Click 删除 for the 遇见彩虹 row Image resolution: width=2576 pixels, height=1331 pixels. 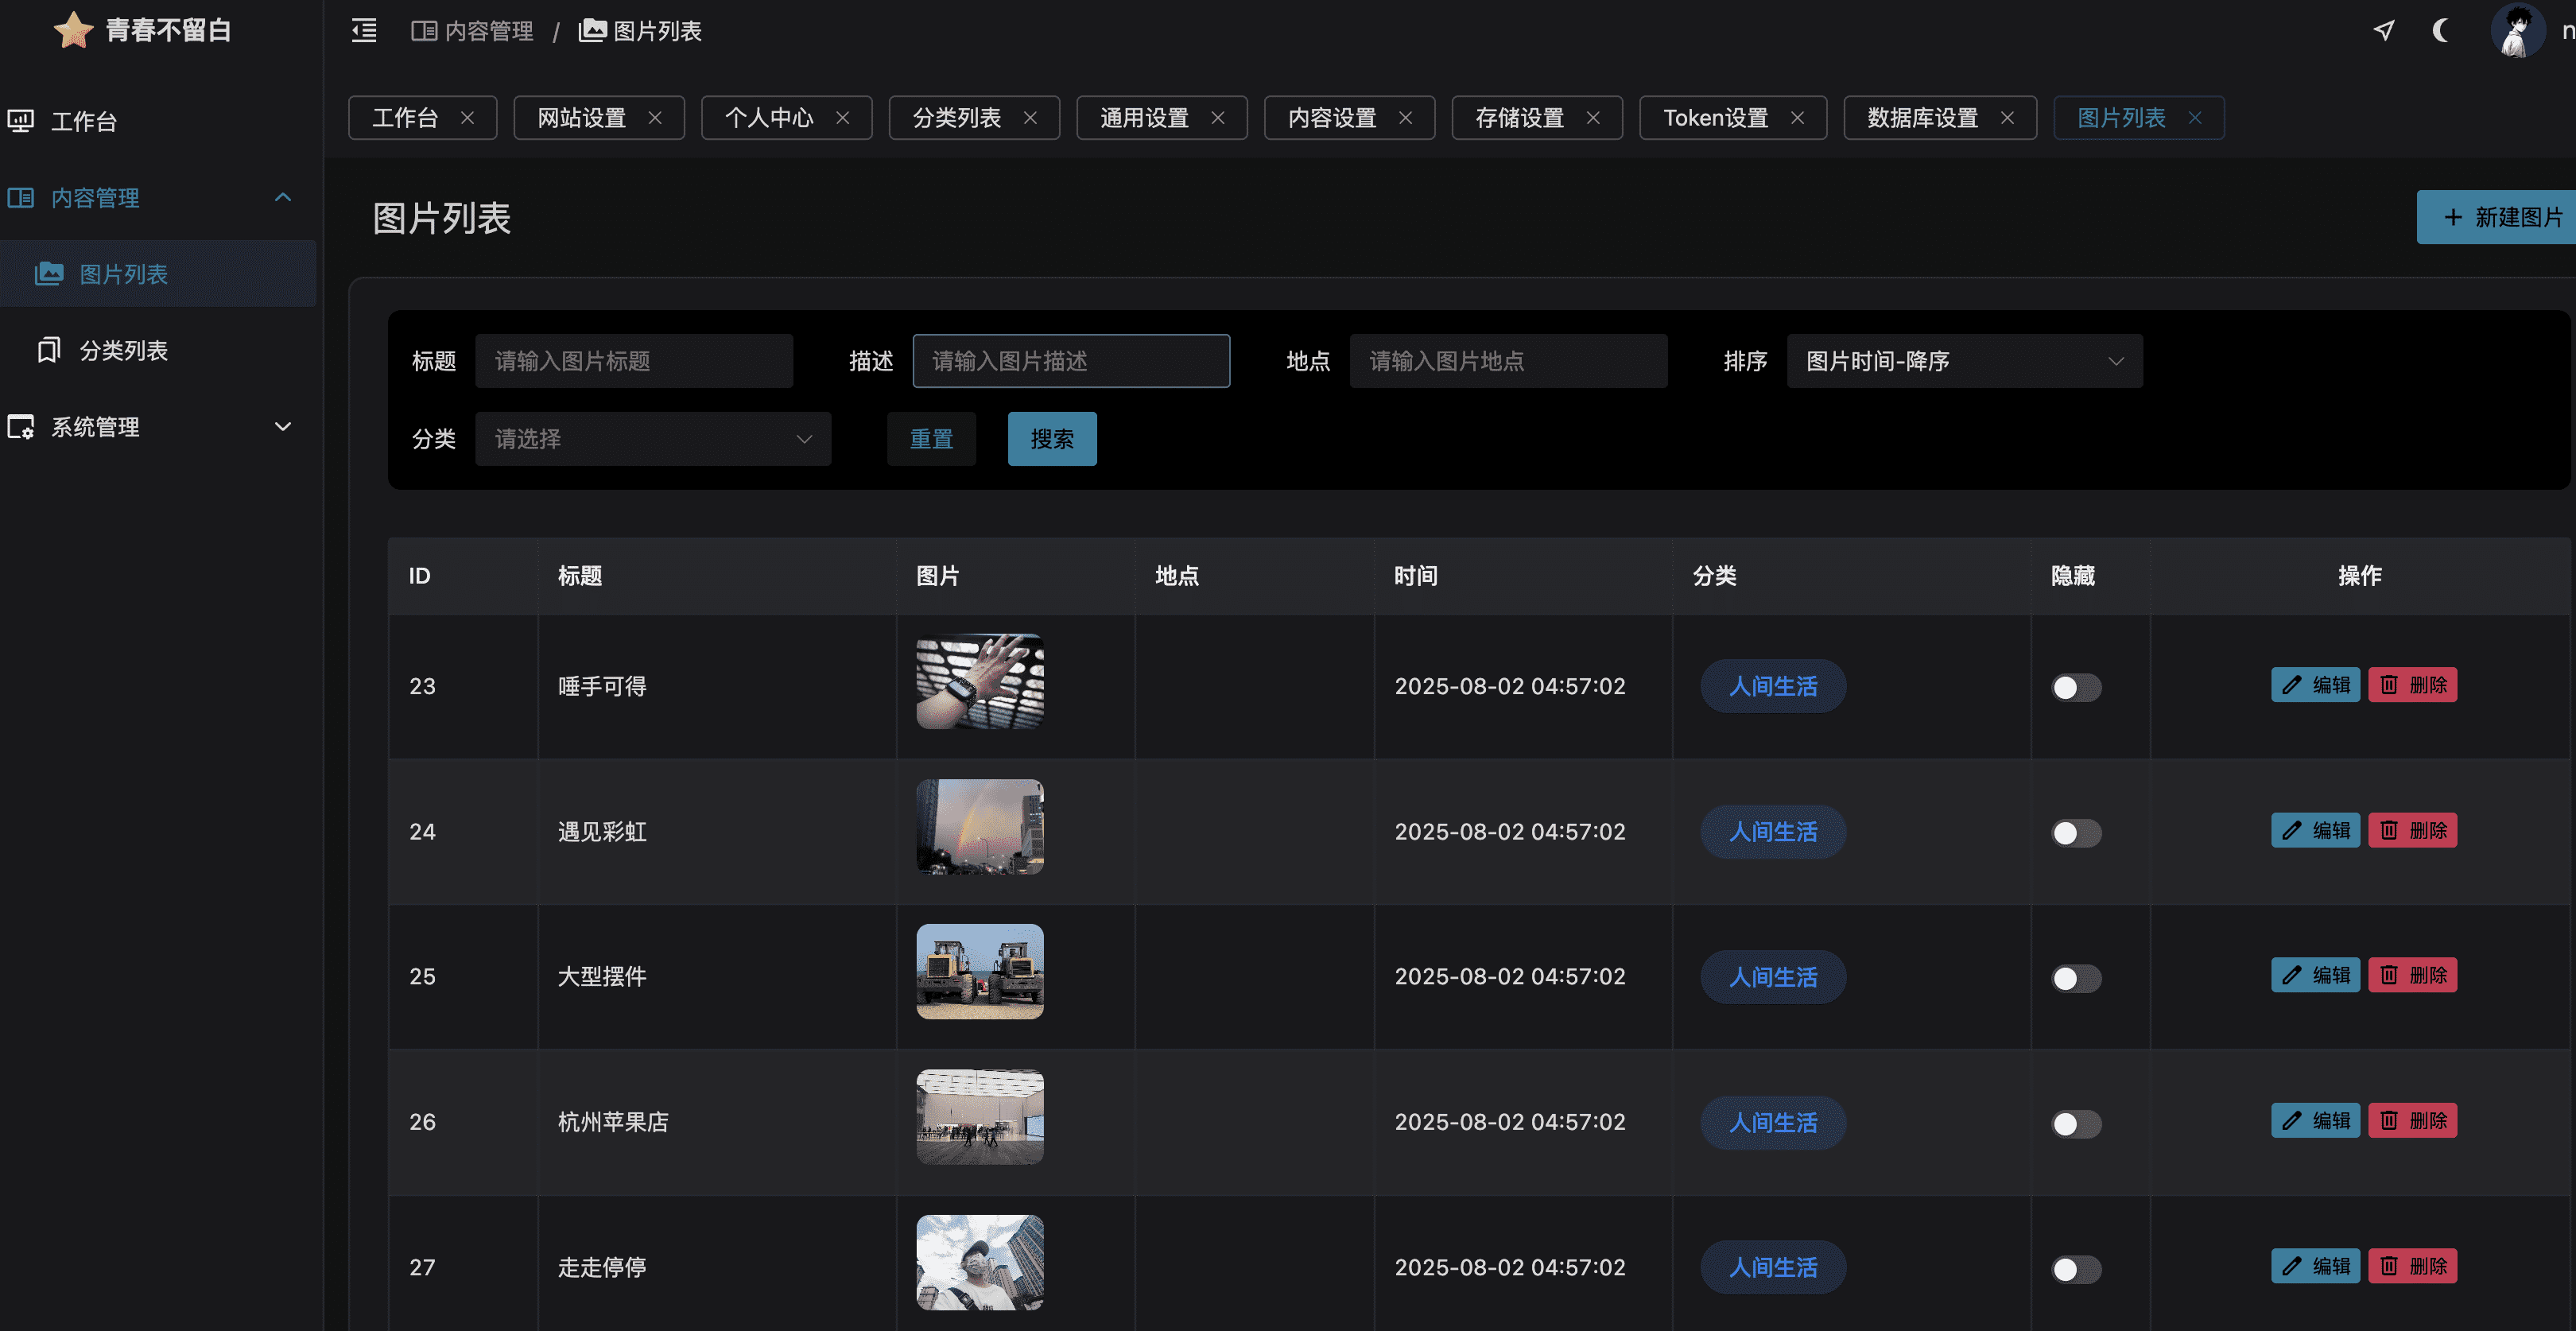click(x=2412, y=831)
